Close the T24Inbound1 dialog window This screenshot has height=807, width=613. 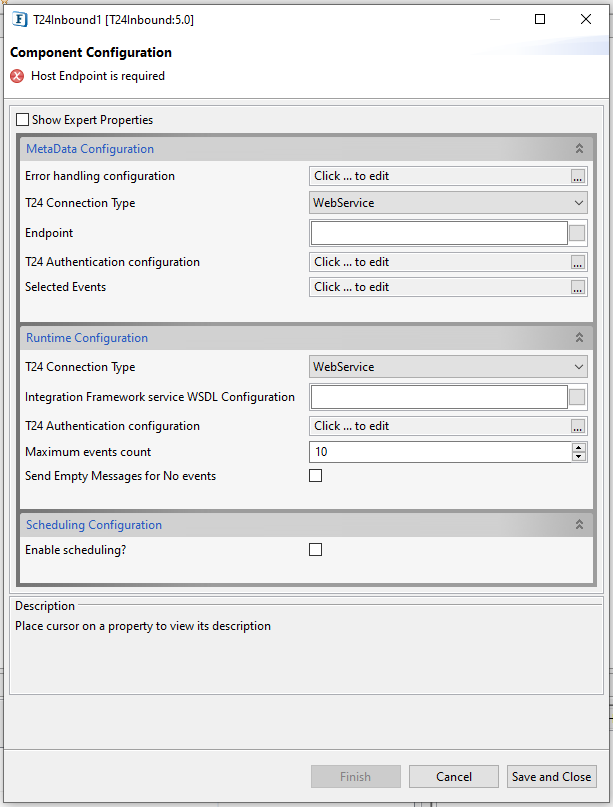pyautogui.click(x=586, y=20)
